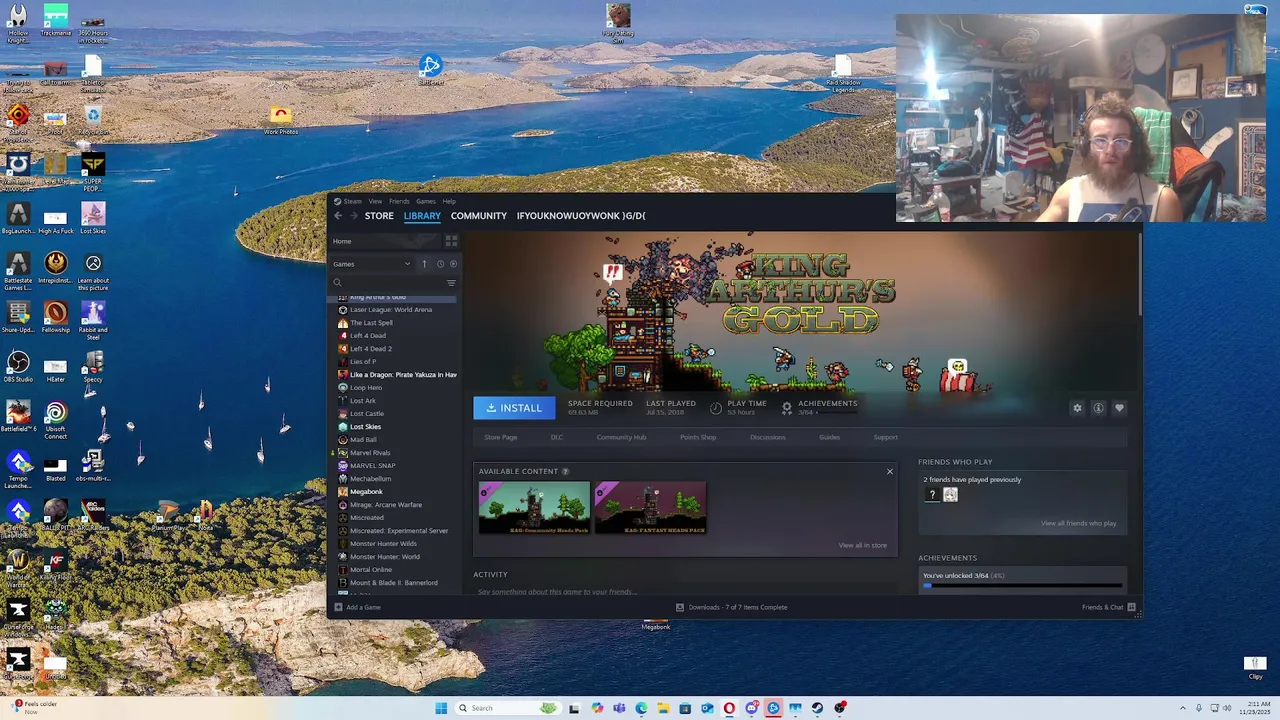Open game settings gear icon
The height and width of the screenshot is (720, 1280).
click(1077, 408)
